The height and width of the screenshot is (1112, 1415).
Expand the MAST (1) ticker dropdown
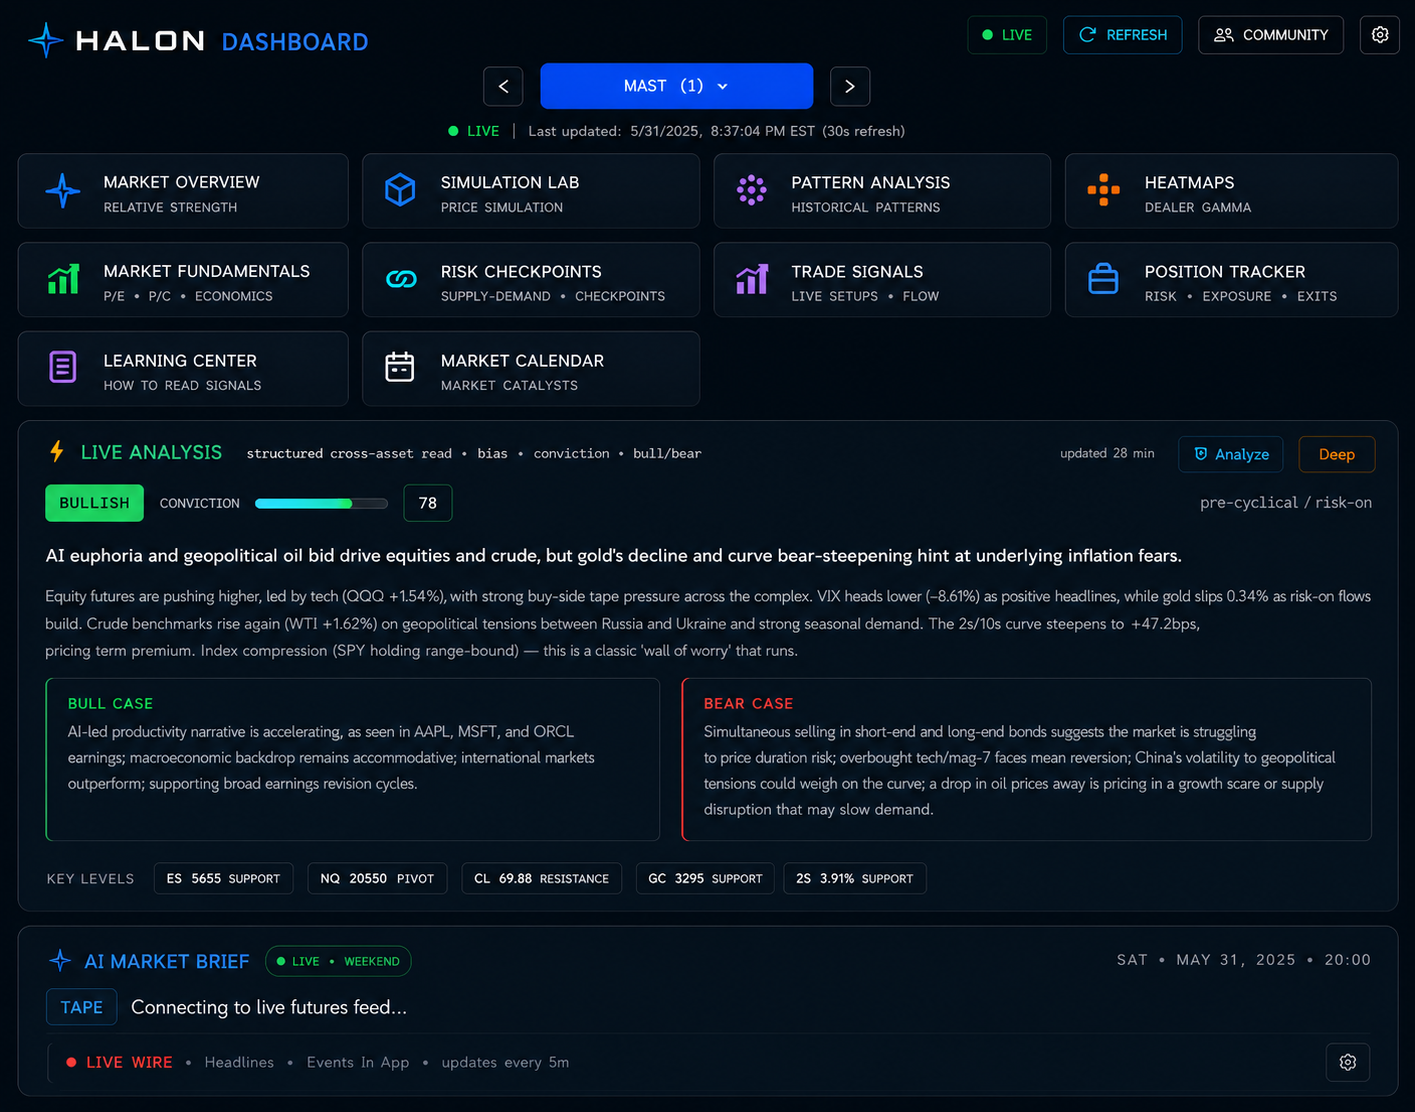676,86
